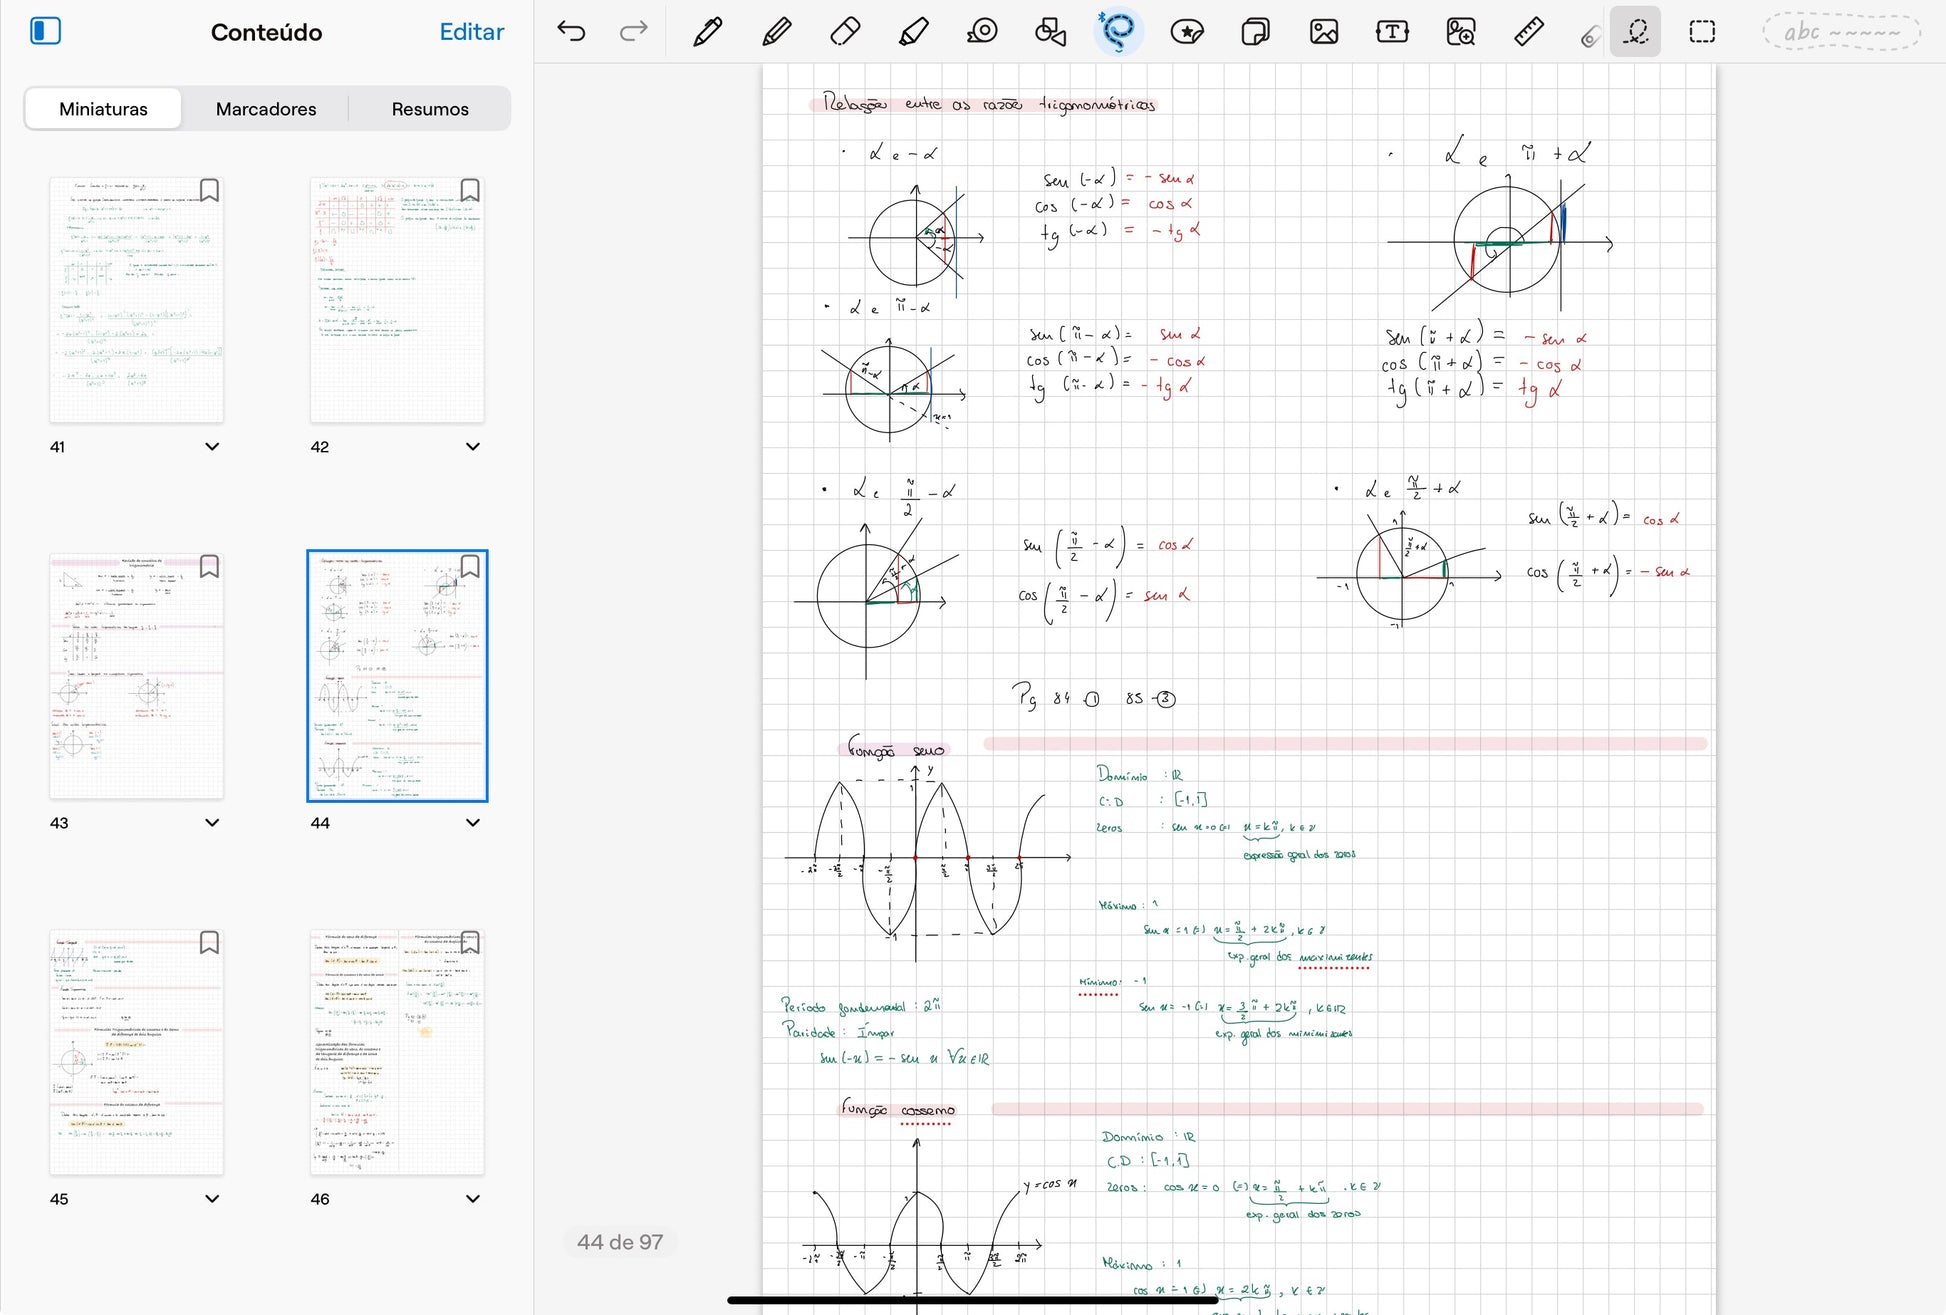Screen dimensions: 1946x1315
Task: Select the Eraser tool
Action: 845,32
